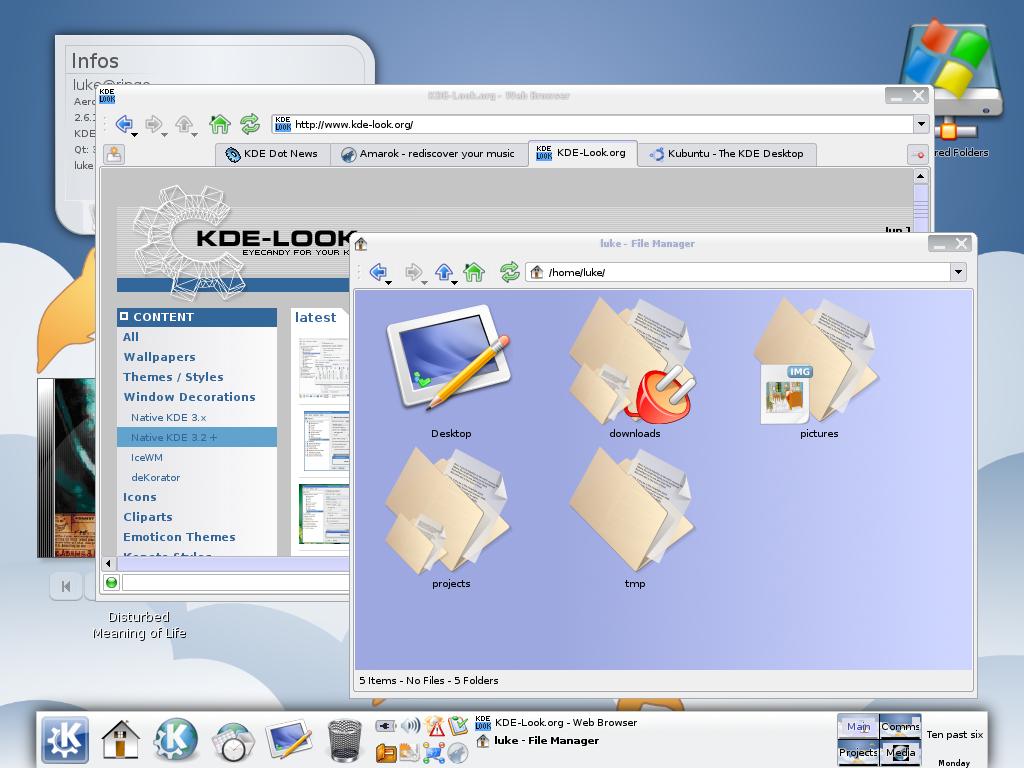Open the KDE K menu launcher
The image size is (1024, 768).
65,739
